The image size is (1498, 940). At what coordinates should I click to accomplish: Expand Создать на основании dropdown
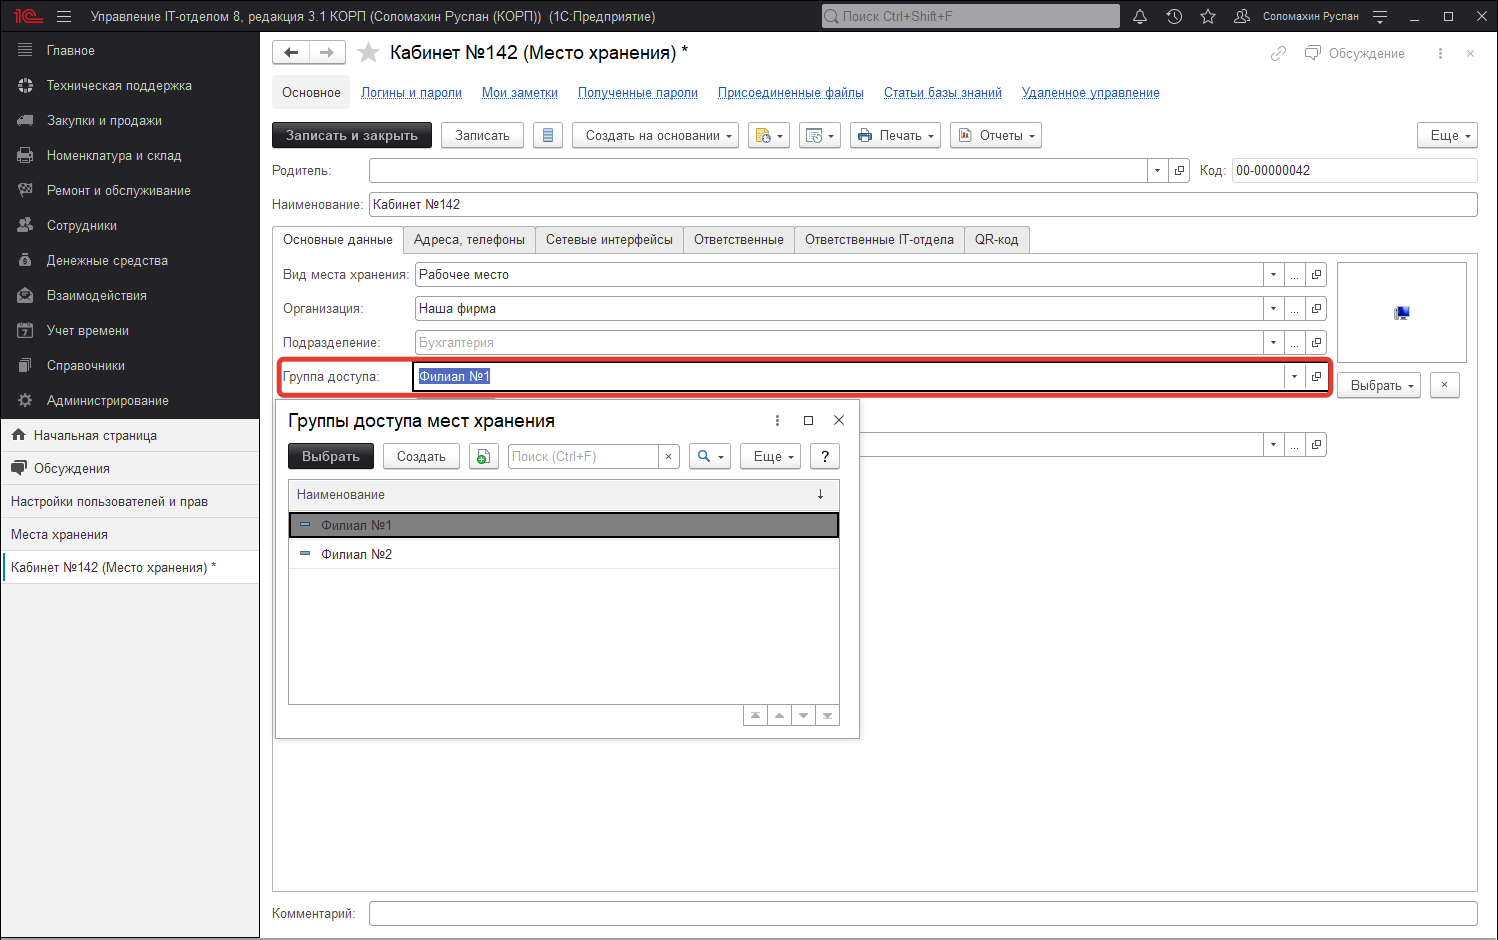point(655,135)
